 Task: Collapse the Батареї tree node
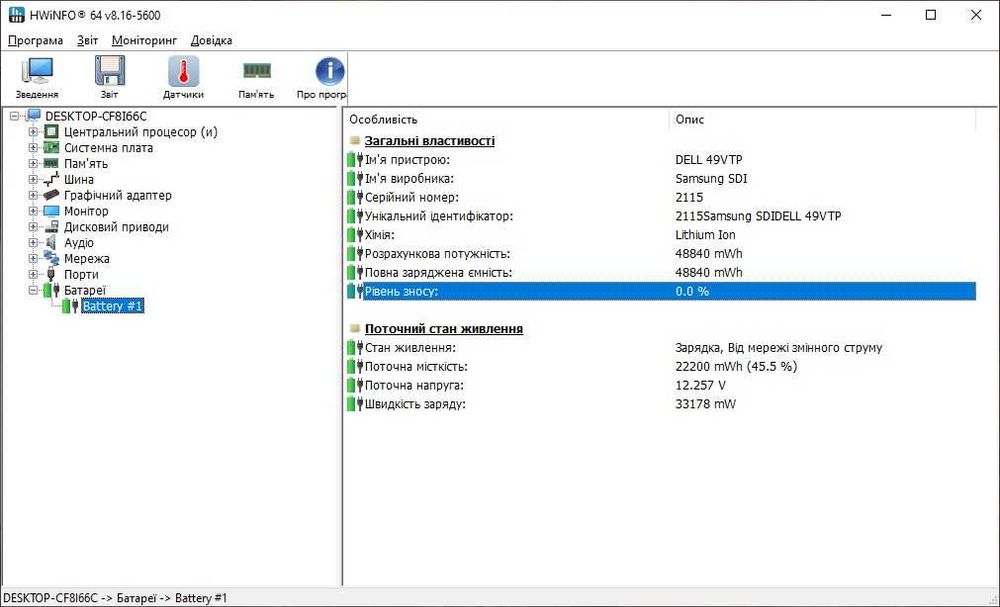[x=33, y=291]
